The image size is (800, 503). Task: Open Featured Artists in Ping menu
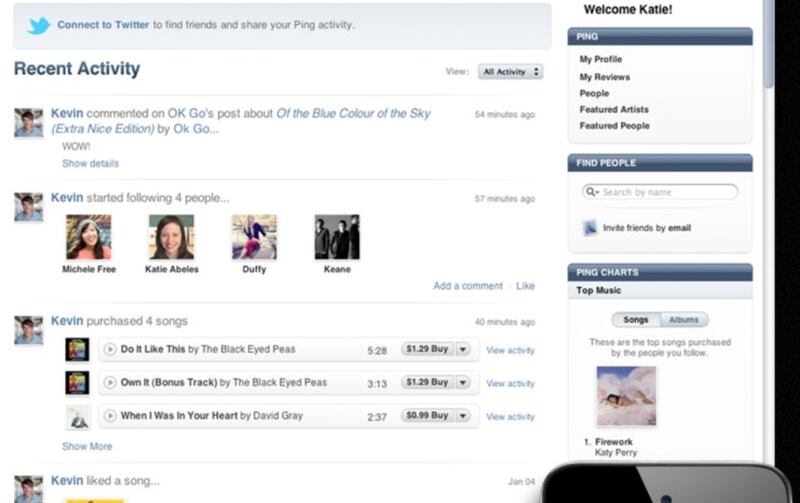[x=614, y=110]
